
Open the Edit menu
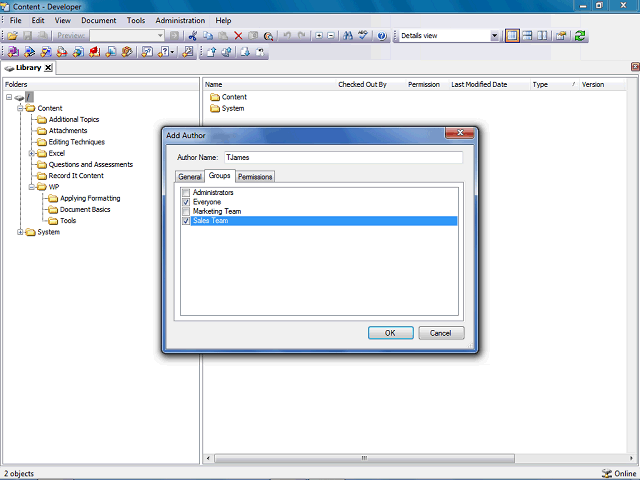point(38,20)
